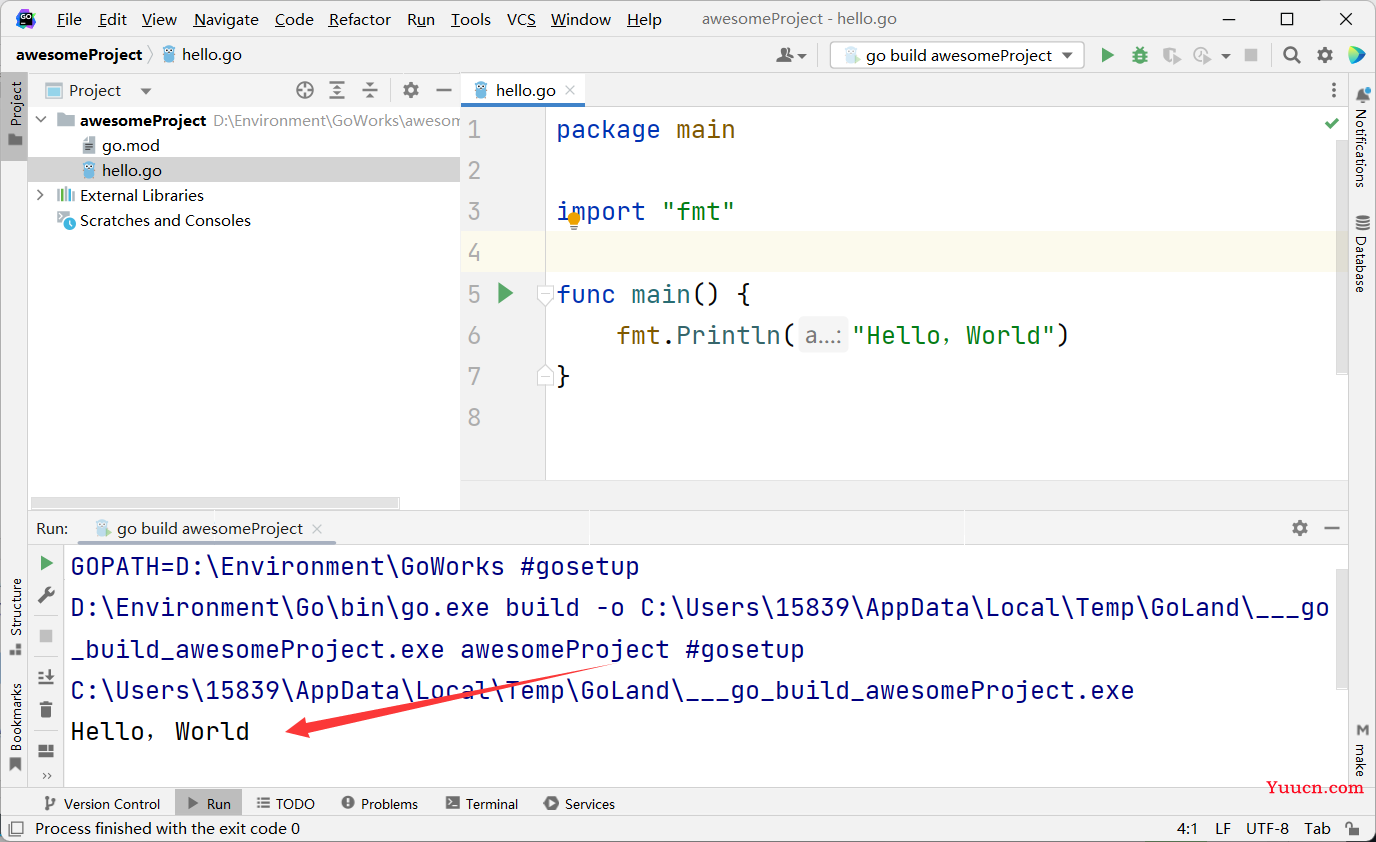The image size is (1376, 842).
Task: Open the VCS menu
Action: coord(521,19)
